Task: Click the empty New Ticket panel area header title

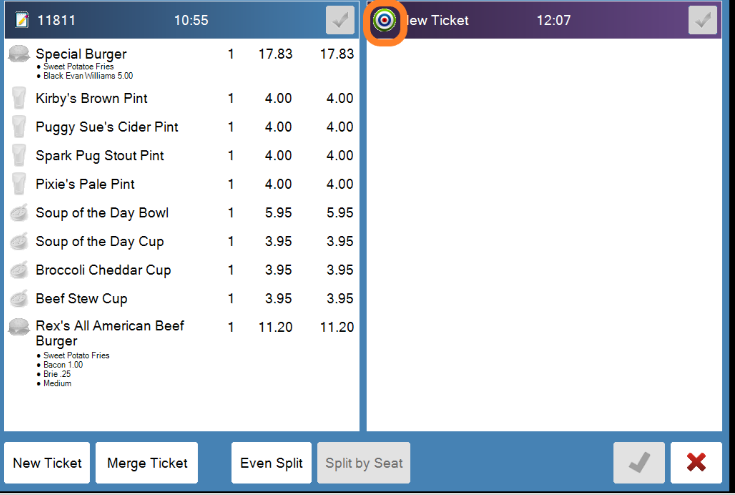Action: click(x=437, y=20)
